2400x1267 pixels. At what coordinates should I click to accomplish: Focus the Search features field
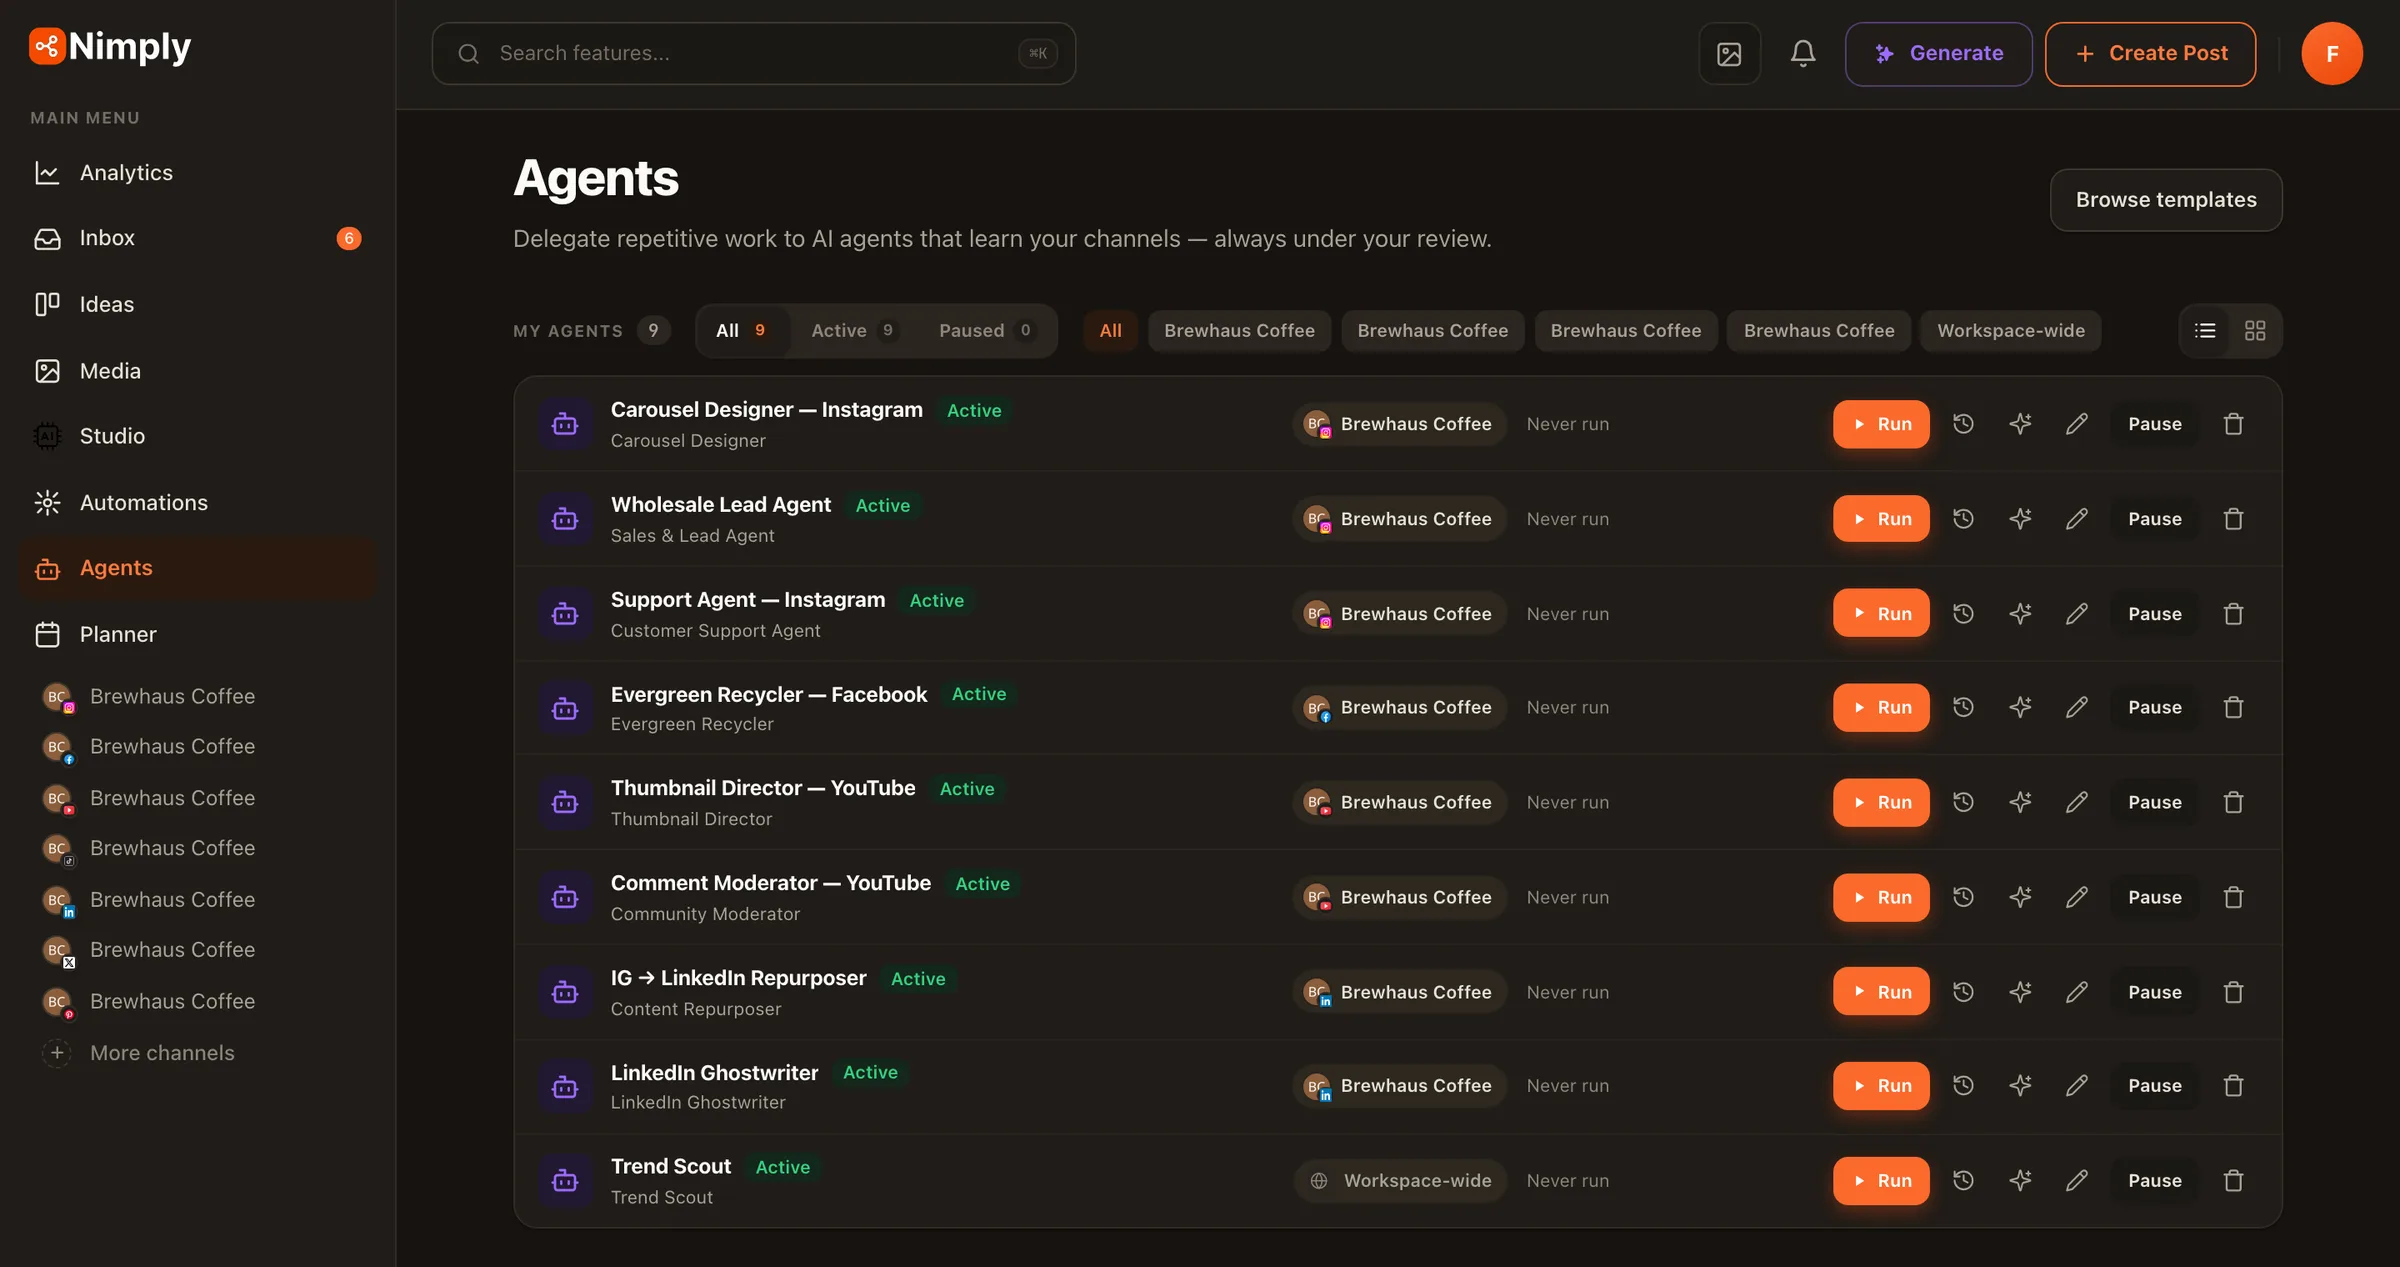click(x=754, y=54)
